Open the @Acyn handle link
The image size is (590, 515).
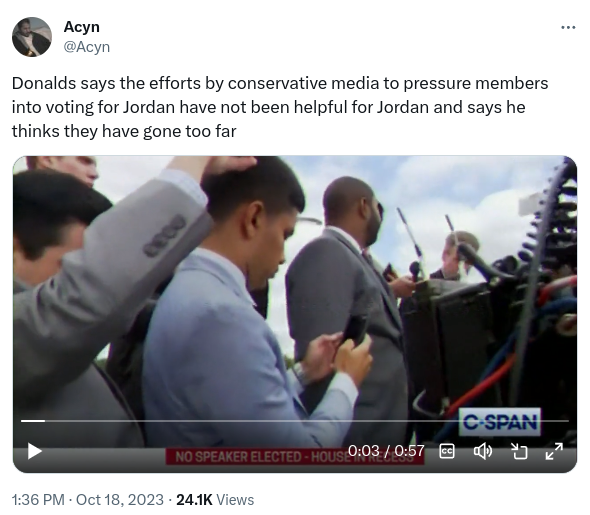click(87, 47)
